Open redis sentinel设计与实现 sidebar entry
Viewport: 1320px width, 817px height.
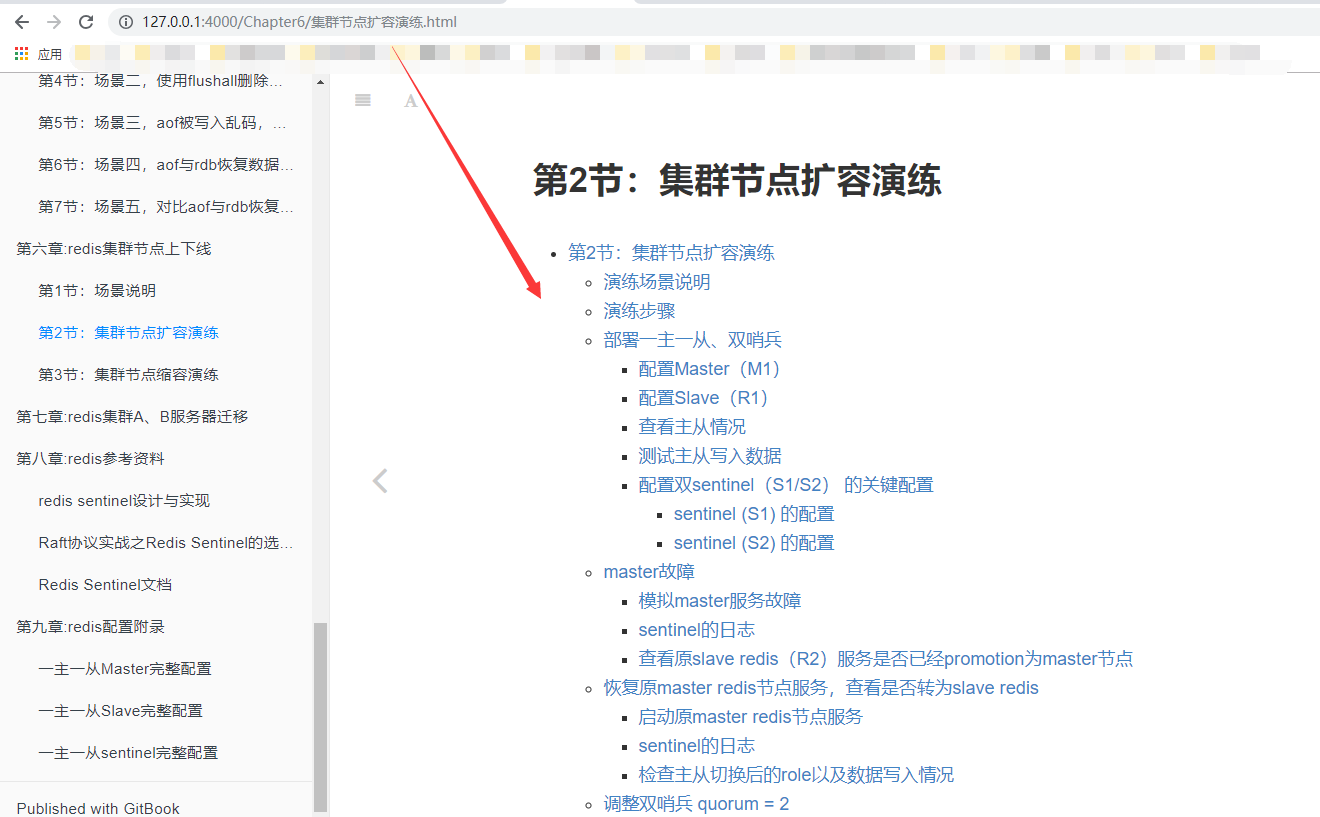124,500
